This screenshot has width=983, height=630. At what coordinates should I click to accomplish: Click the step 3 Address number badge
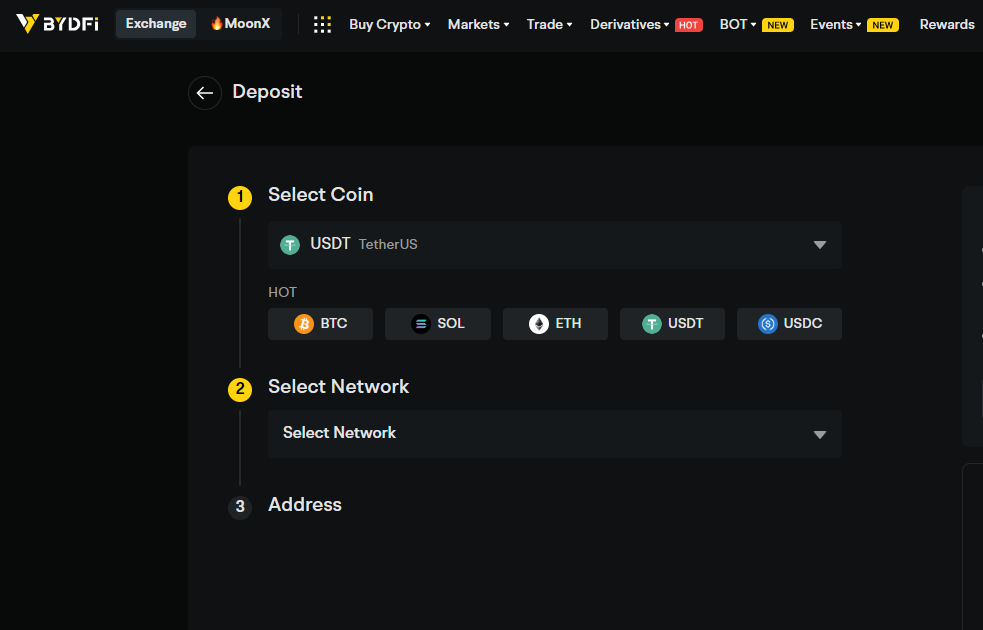(x=240, y=507)
